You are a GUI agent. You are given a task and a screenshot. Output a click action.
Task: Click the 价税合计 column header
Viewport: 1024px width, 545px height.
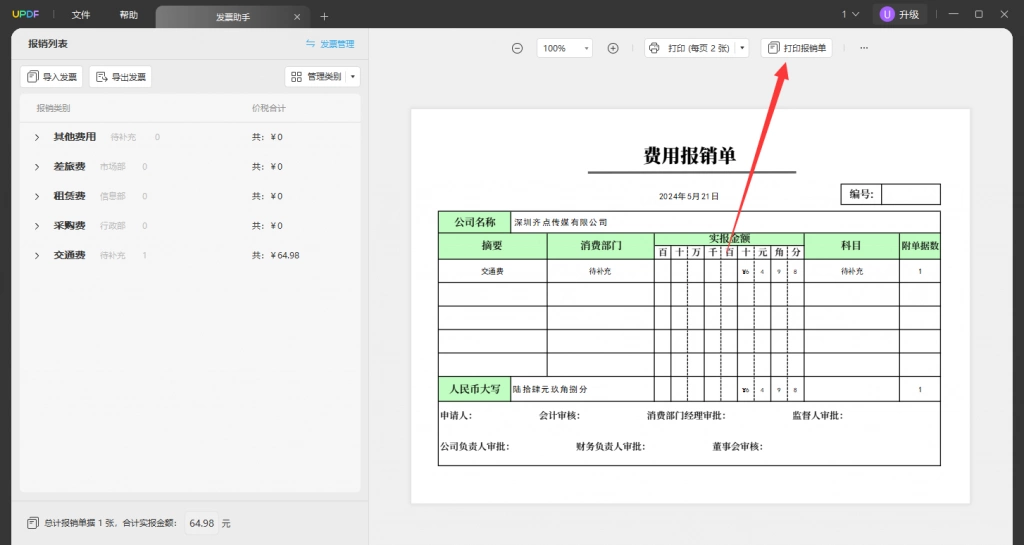coord(268,108)
